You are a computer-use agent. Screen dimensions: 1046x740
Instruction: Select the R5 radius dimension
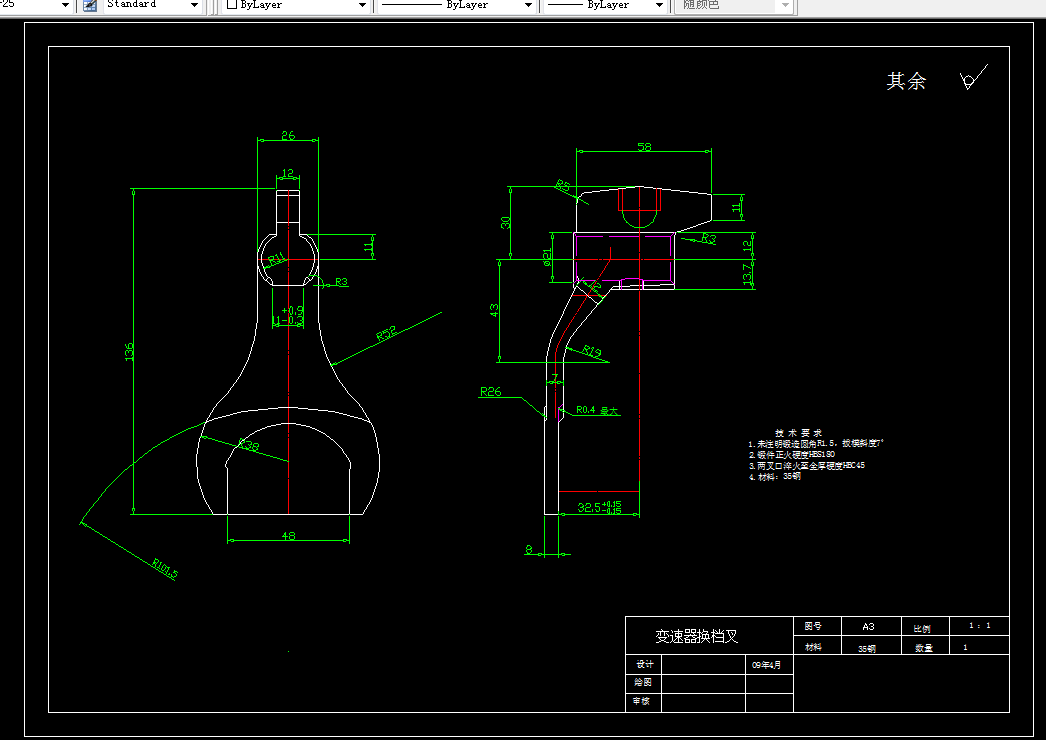coord(564,186)
